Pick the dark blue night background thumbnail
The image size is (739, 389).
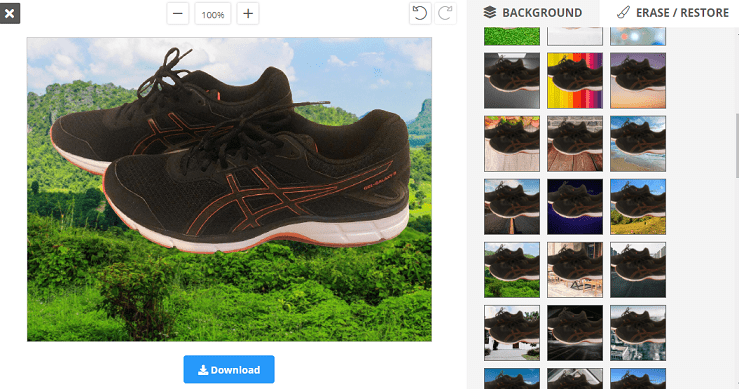(x=575, y=207)
